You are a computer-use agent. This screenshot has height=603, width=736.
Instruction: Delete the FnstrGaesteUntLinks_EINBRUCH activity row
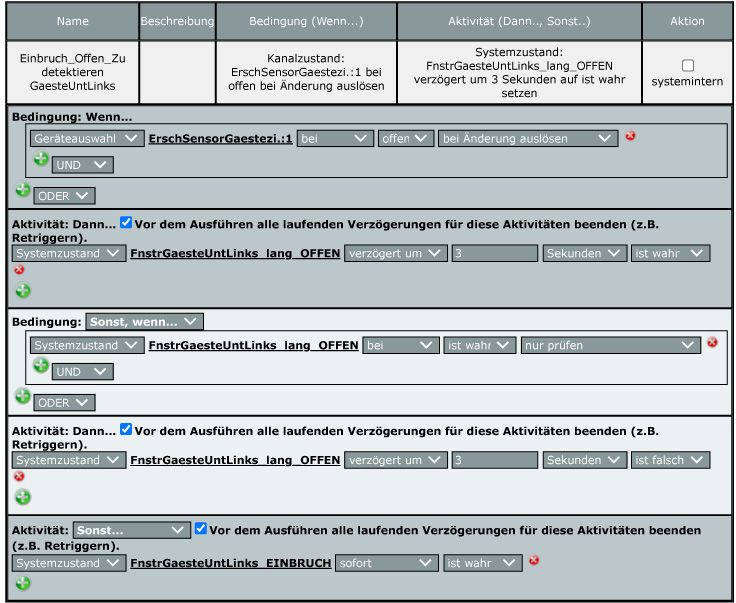pos(534,560)
